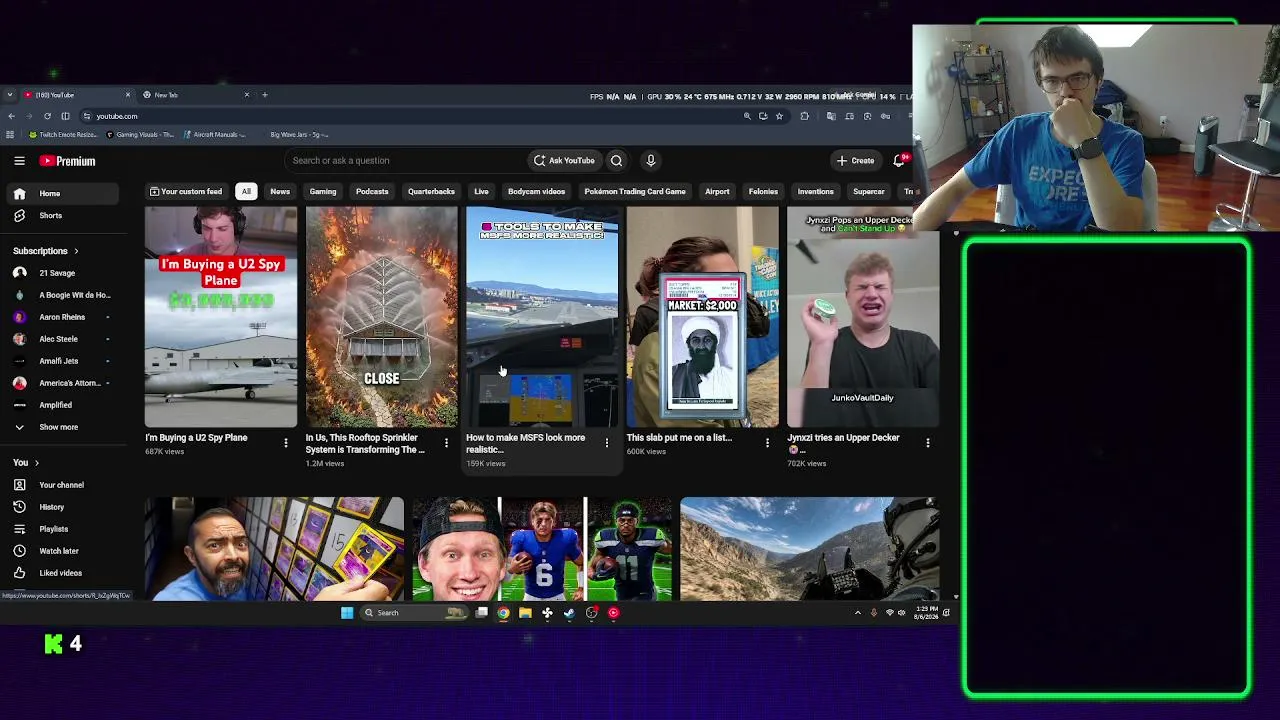Click the YouTube search magnifier button

[x=616, y=160]
